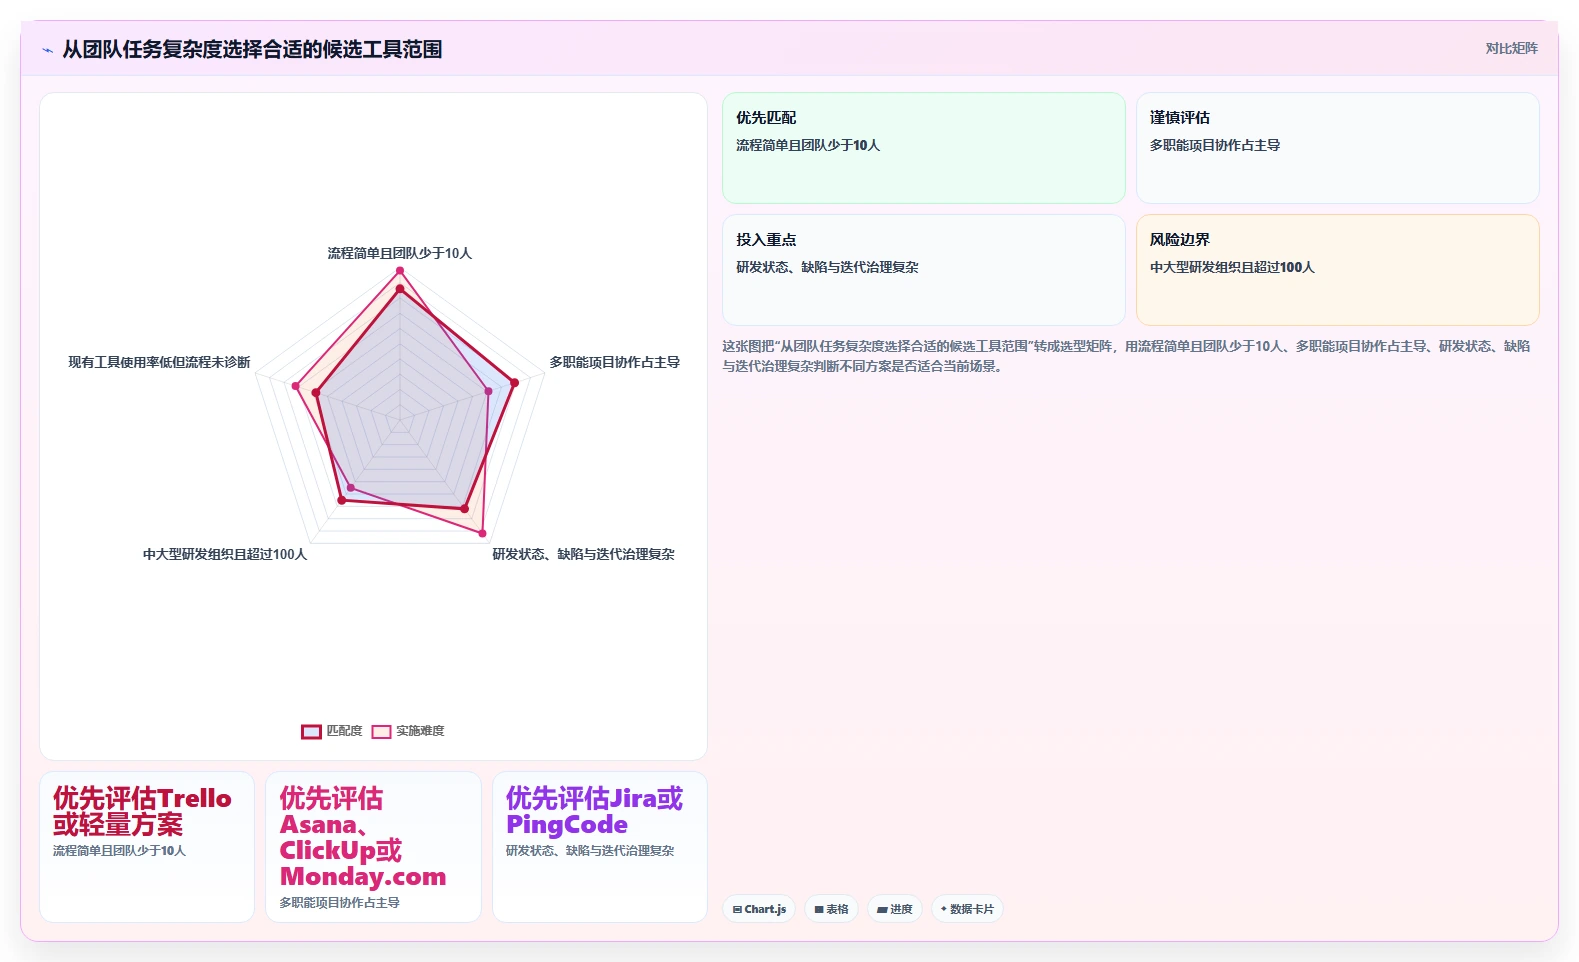Click the page title 从团队任务复杂度选择合适的候选工具范围
This screenshot has width=1579, height=962.
pos(252,49)
